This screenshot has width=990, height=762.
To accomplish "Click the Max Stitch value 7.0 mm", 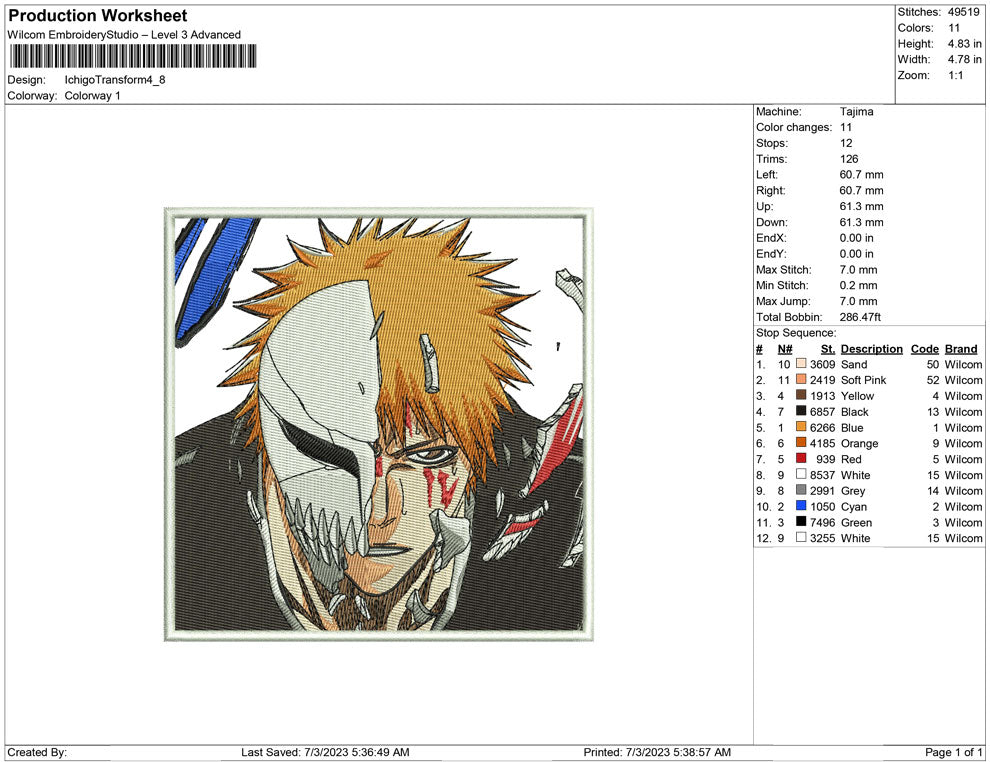I will pyautogui.click(x=859, y=270).
